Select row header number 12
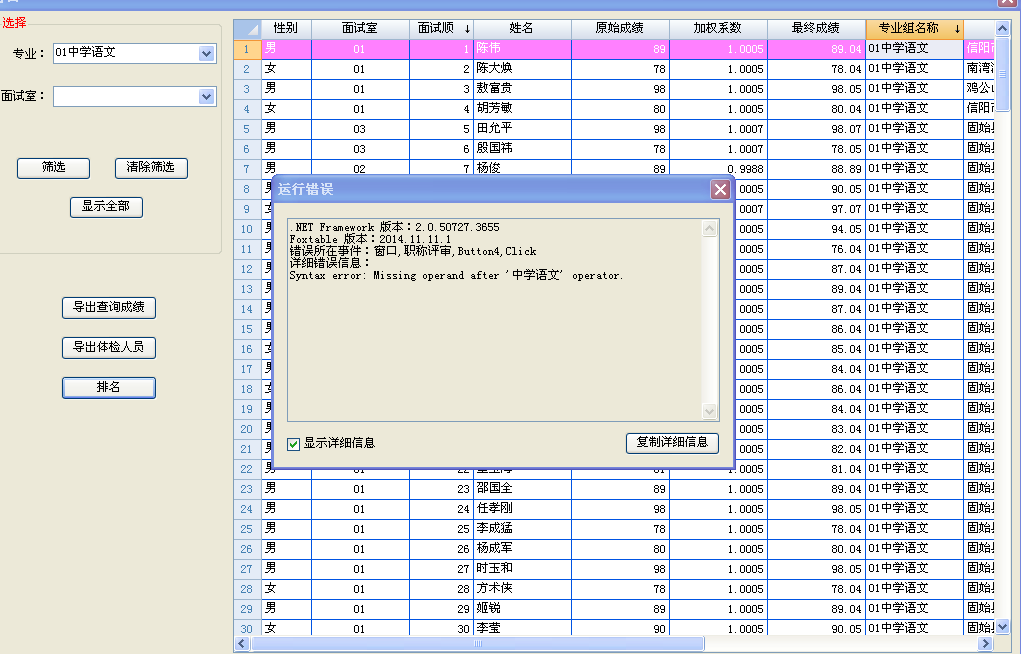 pos(247,269)
